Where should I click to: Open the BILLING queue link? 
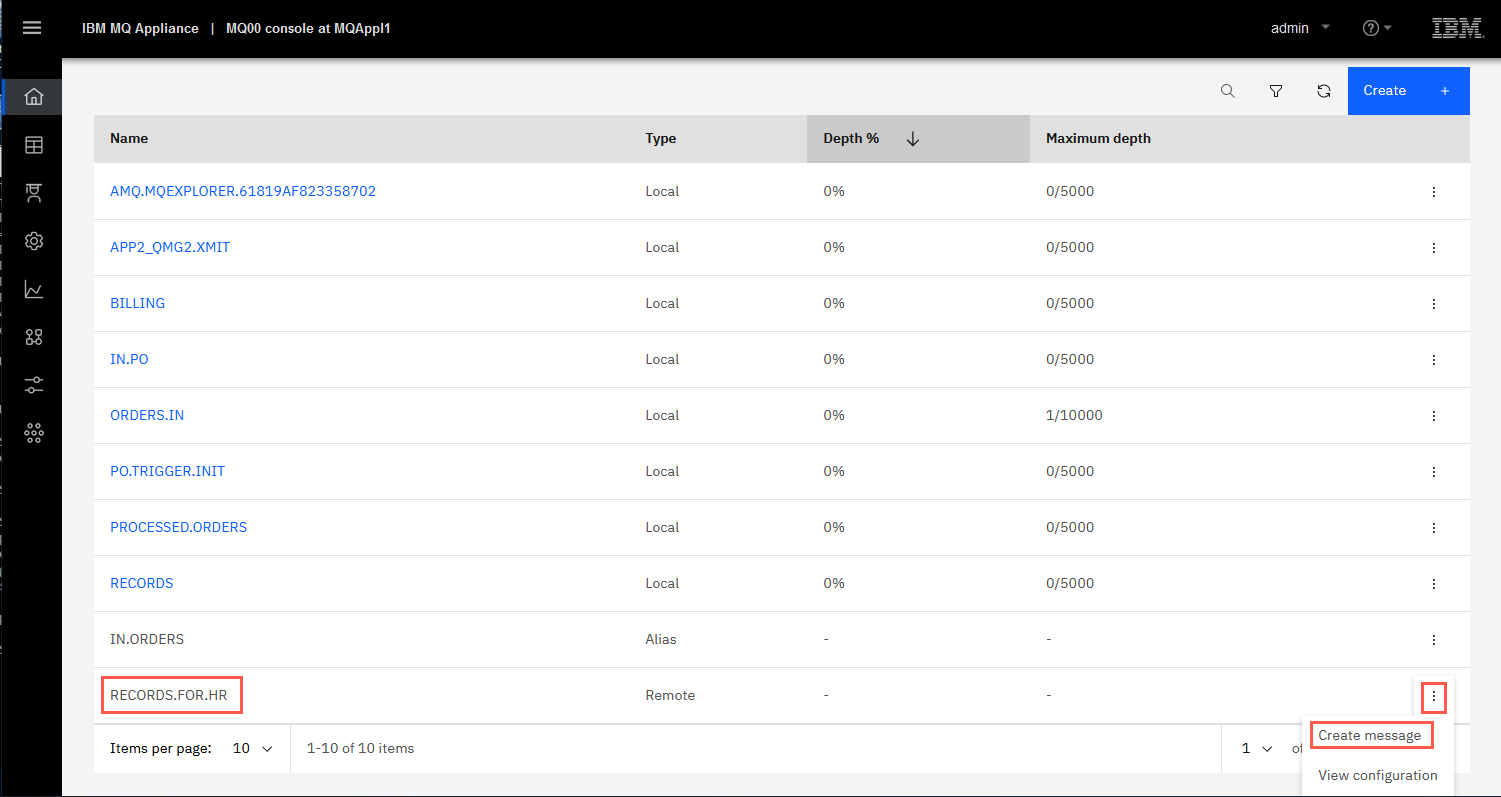(137, 303)
